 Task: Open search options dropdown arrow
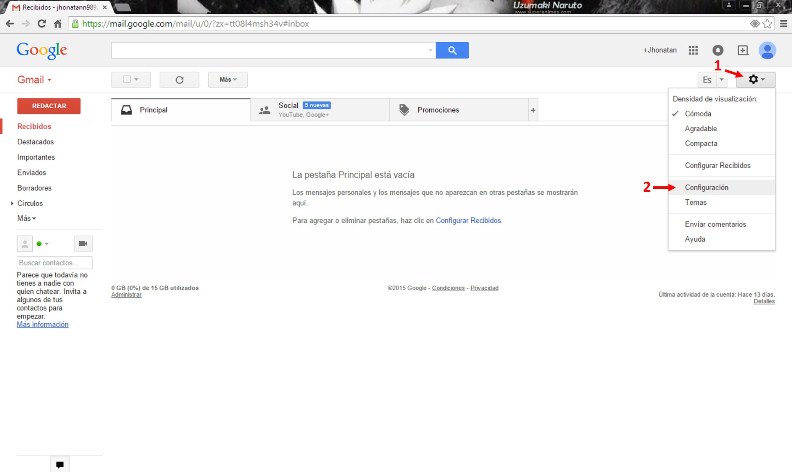click(430, 50)
